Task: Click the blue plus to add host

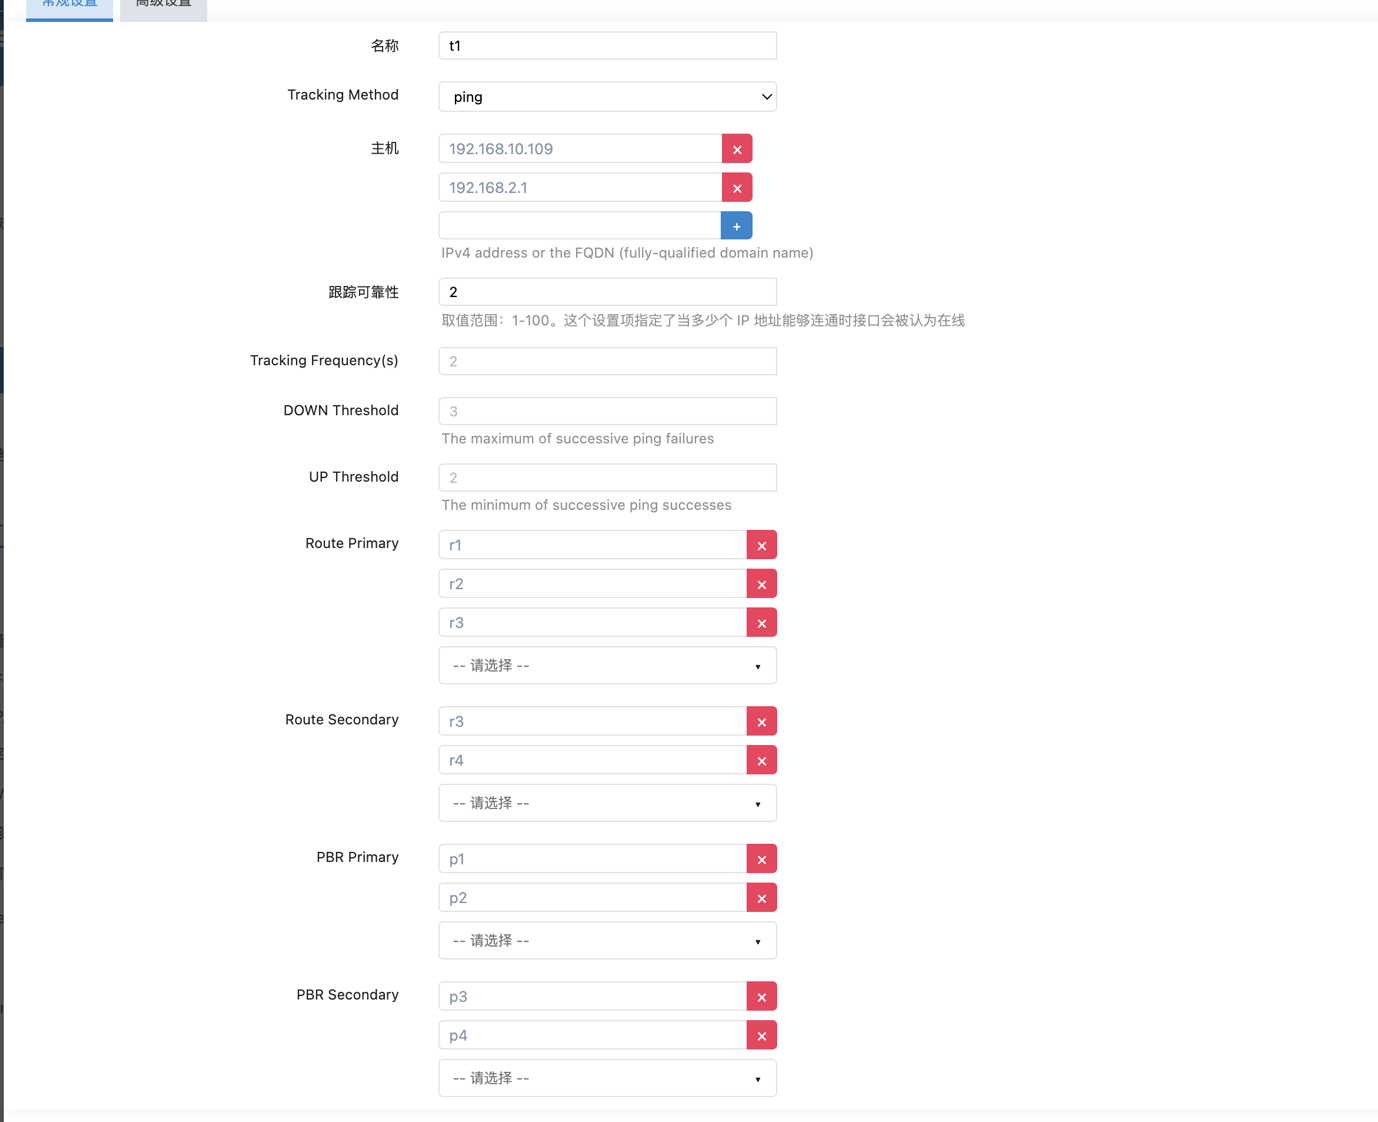Action: point(736,226)
